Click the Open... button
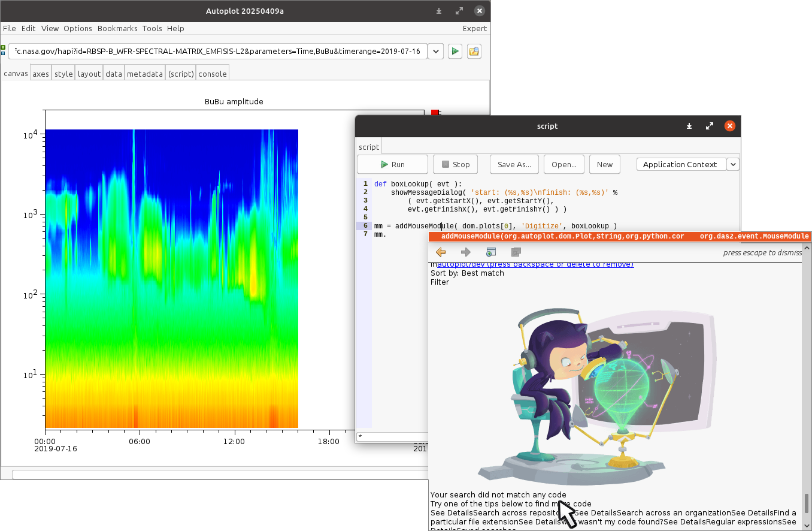812x531 pixels. 564,164
